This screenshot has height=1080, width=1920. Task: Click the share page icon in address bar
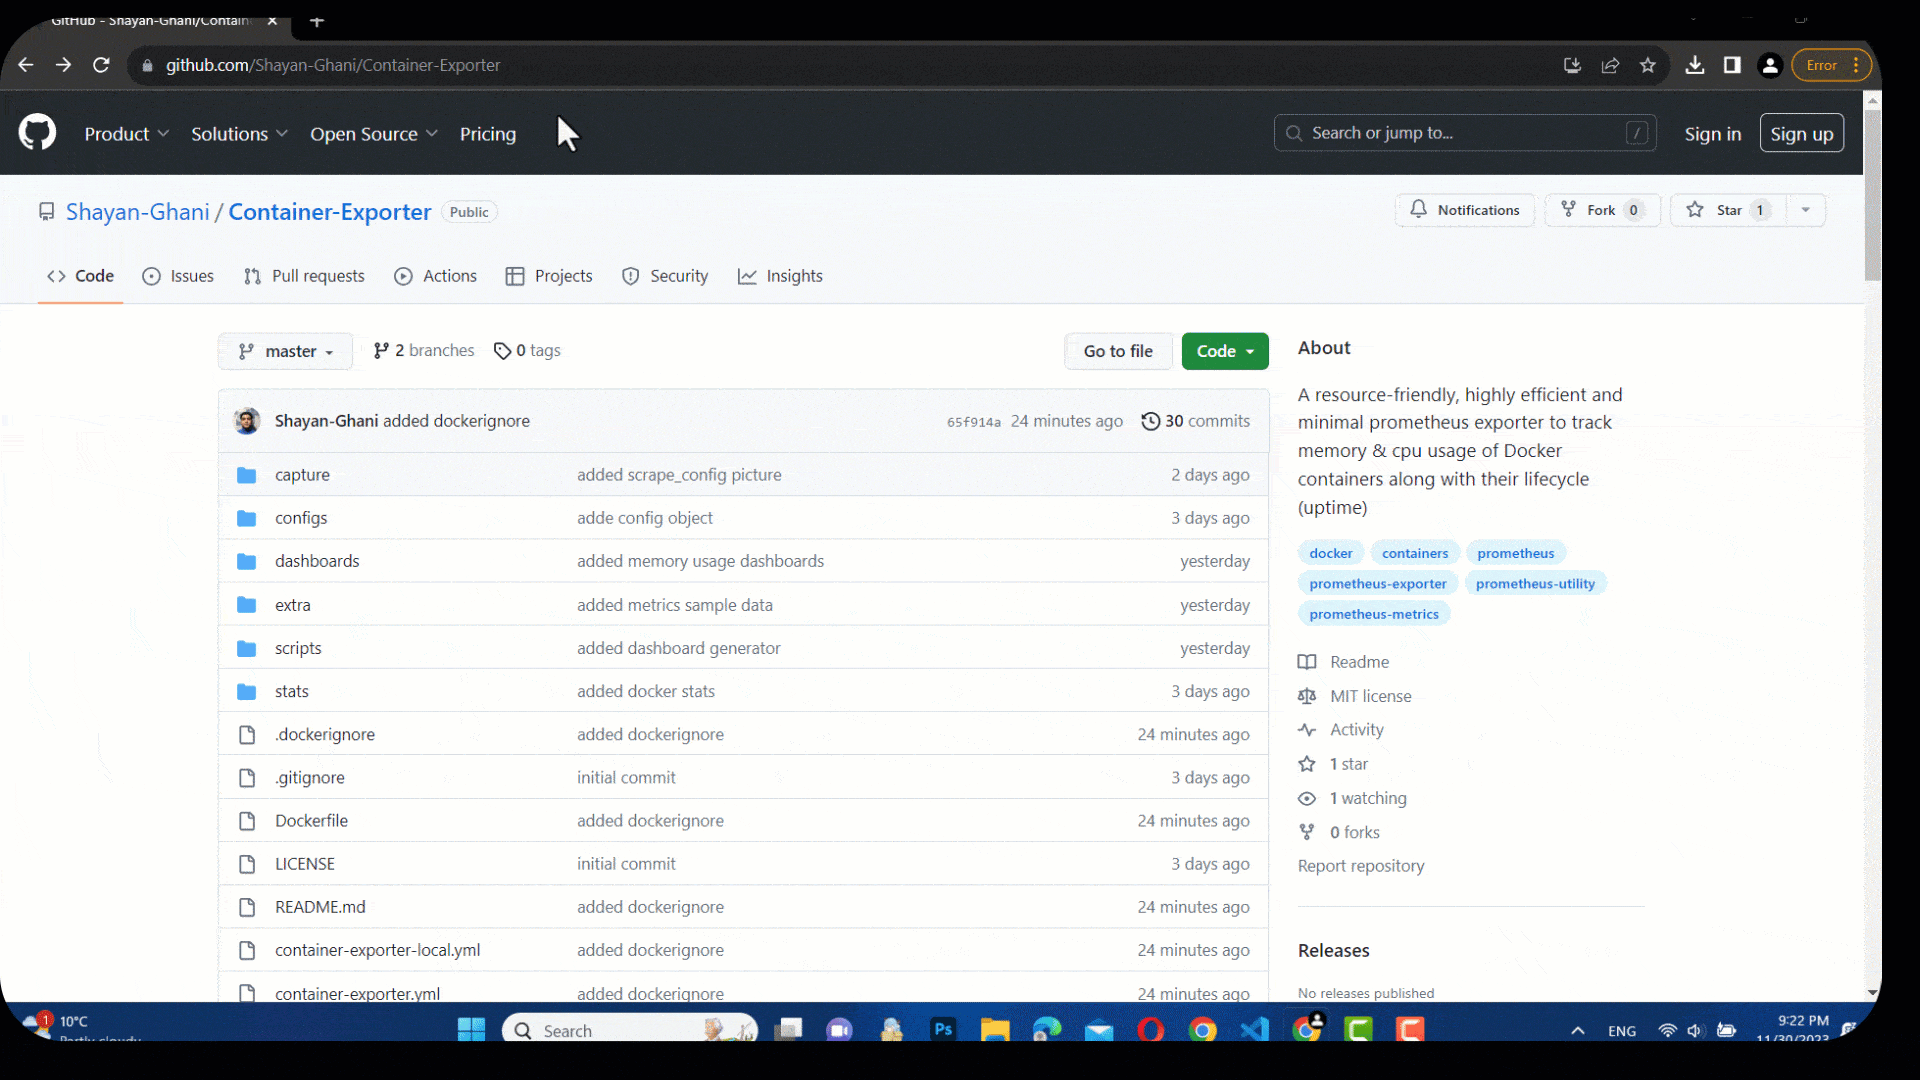click(x=1610, y=65)
